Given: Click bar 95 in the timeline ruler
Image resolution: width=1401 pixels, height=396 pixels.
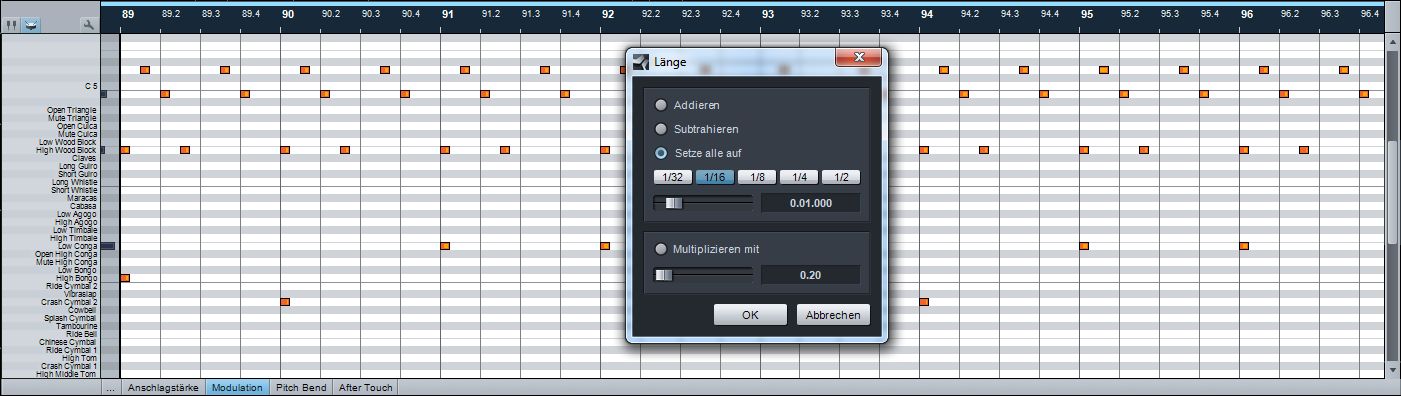Looking at the screenshot, I should coord(1087,15).
